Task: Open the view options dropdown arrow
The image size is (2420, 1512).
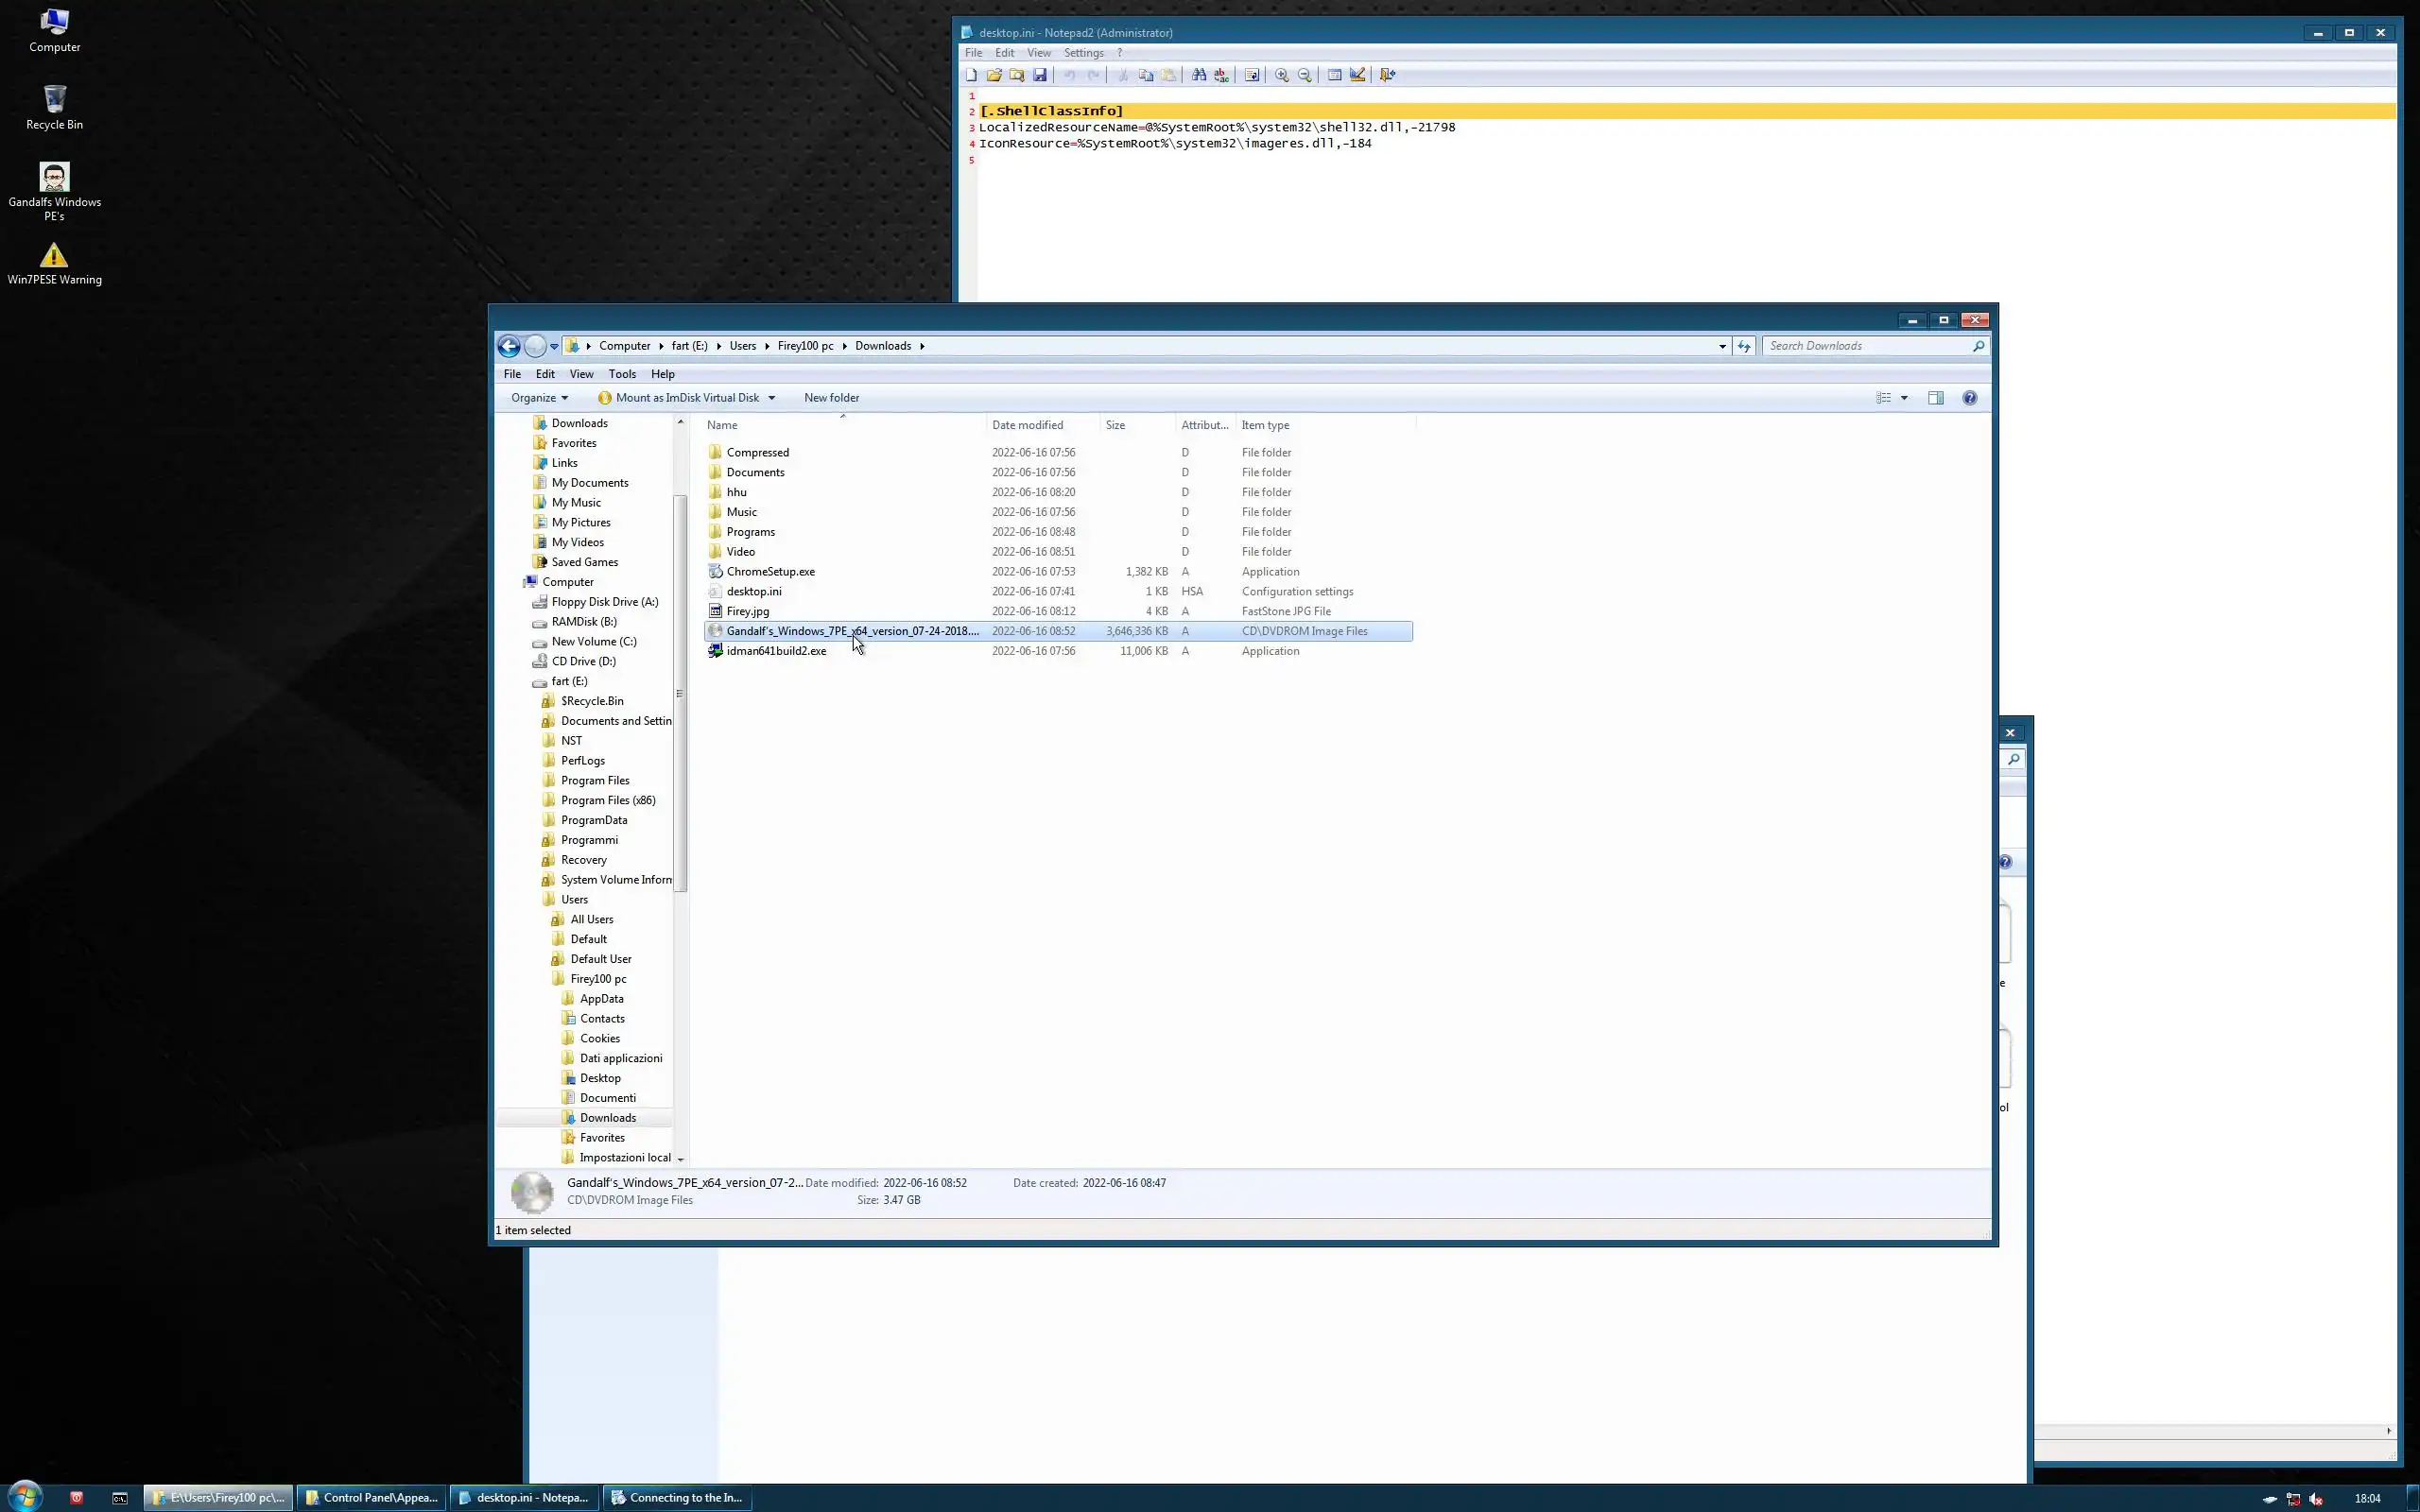Action: tap(1904, 398)
